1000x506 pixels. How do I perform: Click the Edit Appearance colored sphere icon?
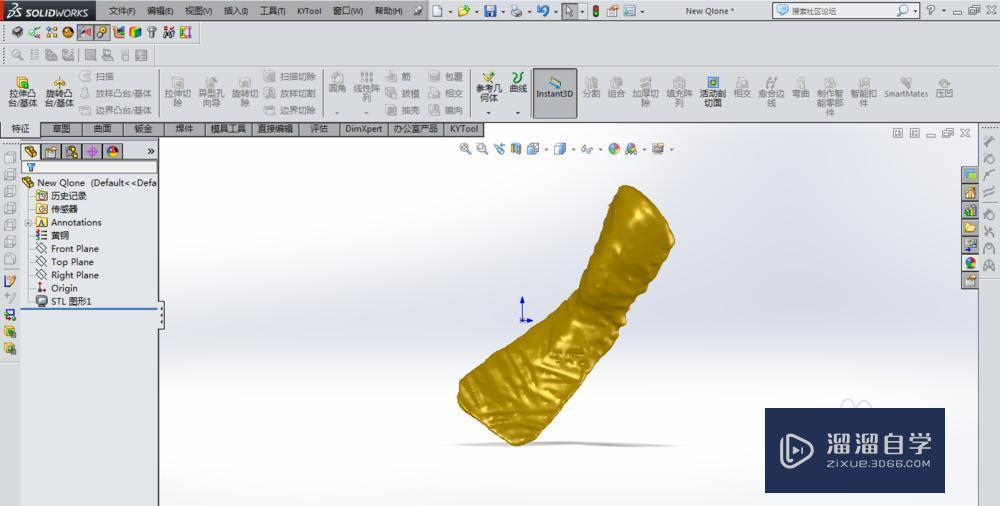coord(614,149)
